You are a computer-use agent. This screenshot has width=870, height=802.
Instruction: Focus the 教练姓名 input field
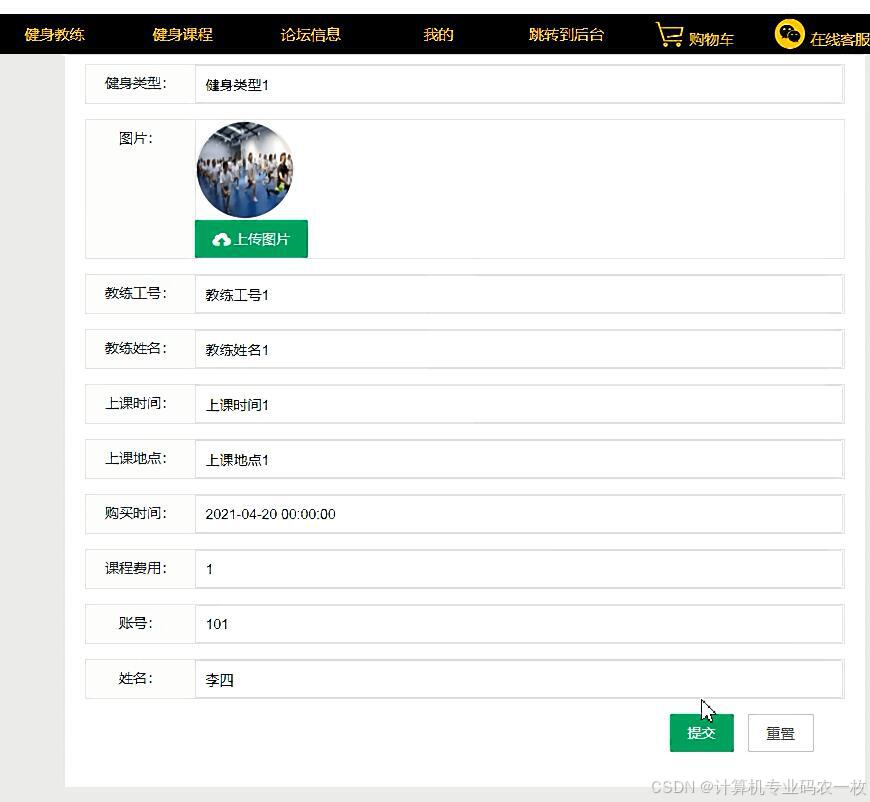coord(519,349)
